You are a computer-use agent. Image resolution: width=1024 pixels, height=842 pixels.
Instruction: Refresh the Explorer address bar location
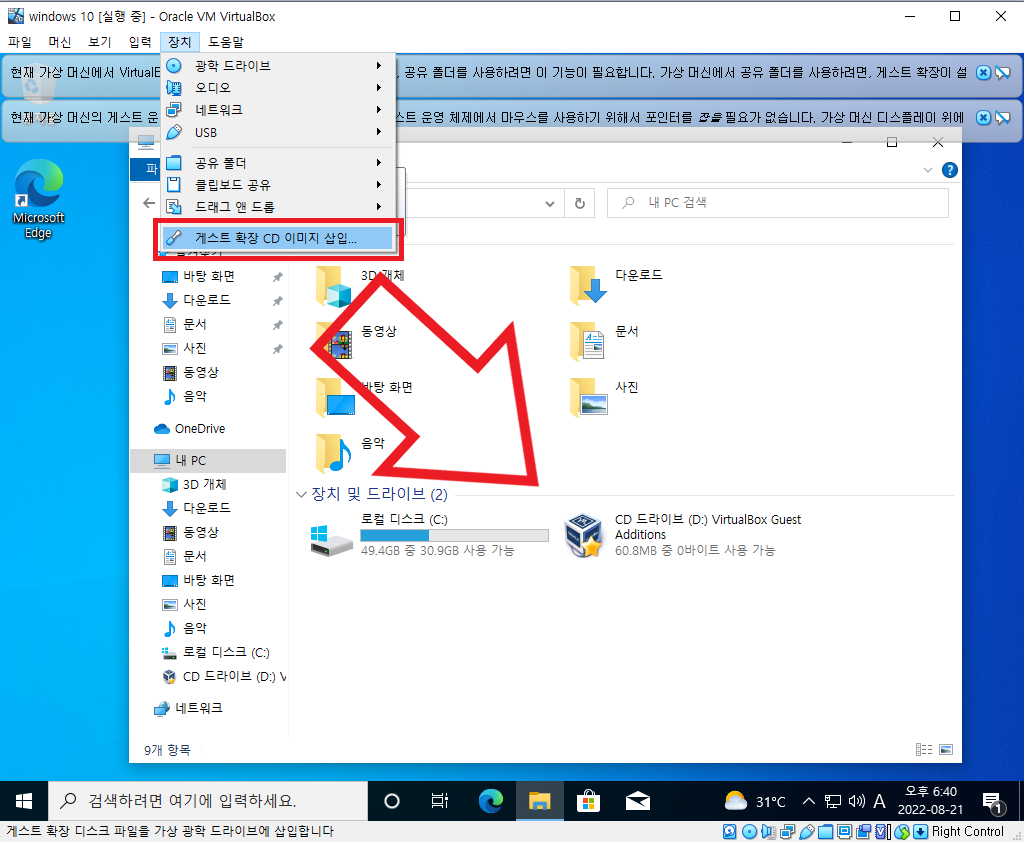(x=579, y=203)
